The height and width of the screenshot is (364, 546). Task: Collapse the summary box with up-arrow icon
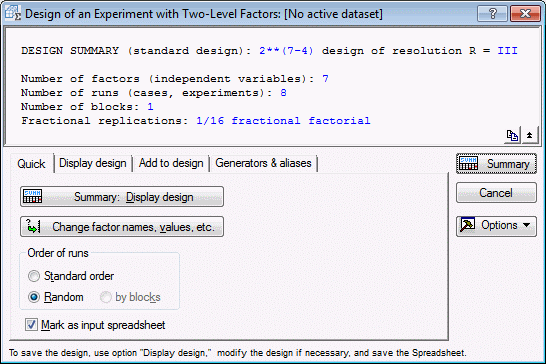pos(529,135)
